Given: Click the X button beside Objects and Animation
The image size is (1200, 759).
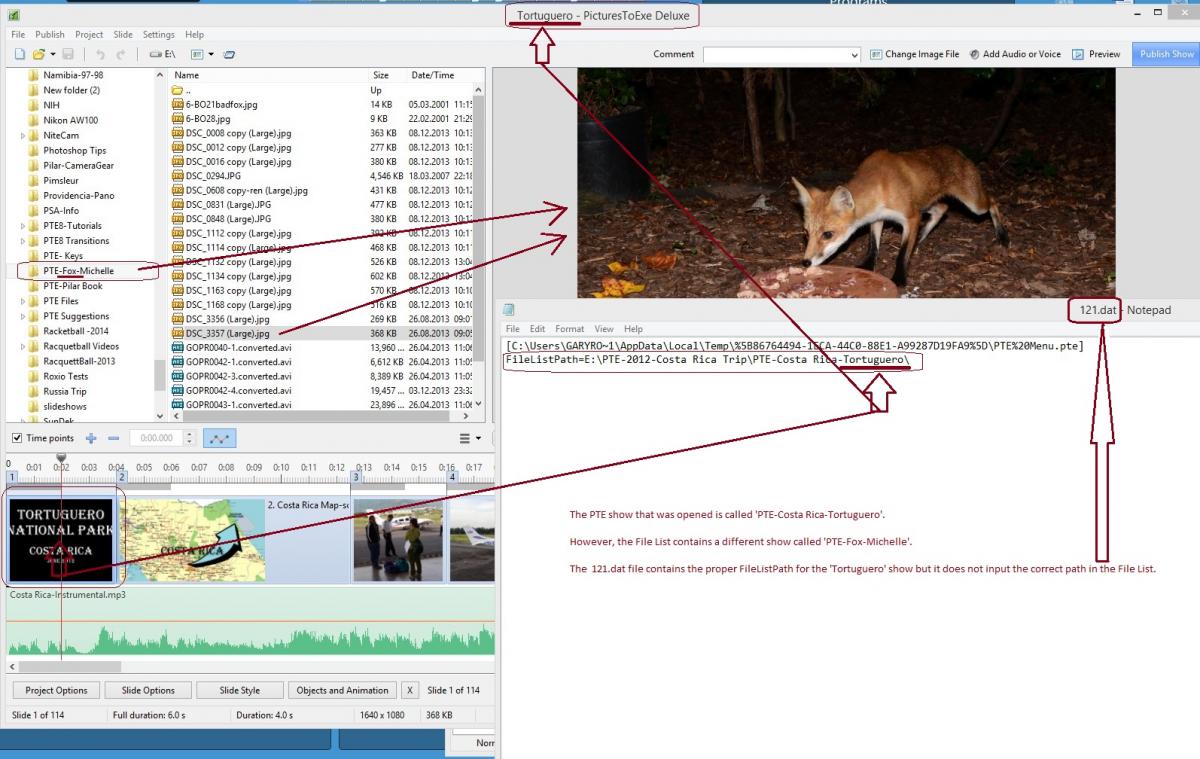Looking at the screenshot, I should [409, 690].
